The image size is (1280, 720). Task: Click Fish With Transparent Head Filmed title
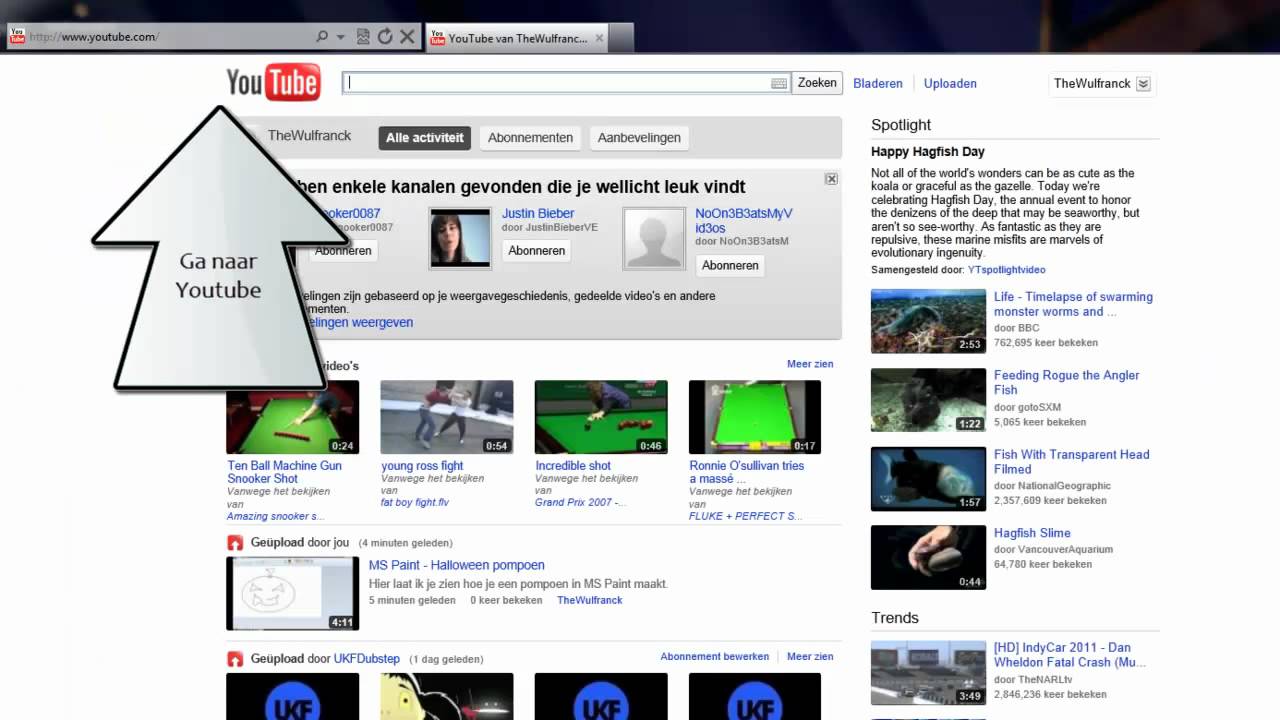click(1072, 461)
